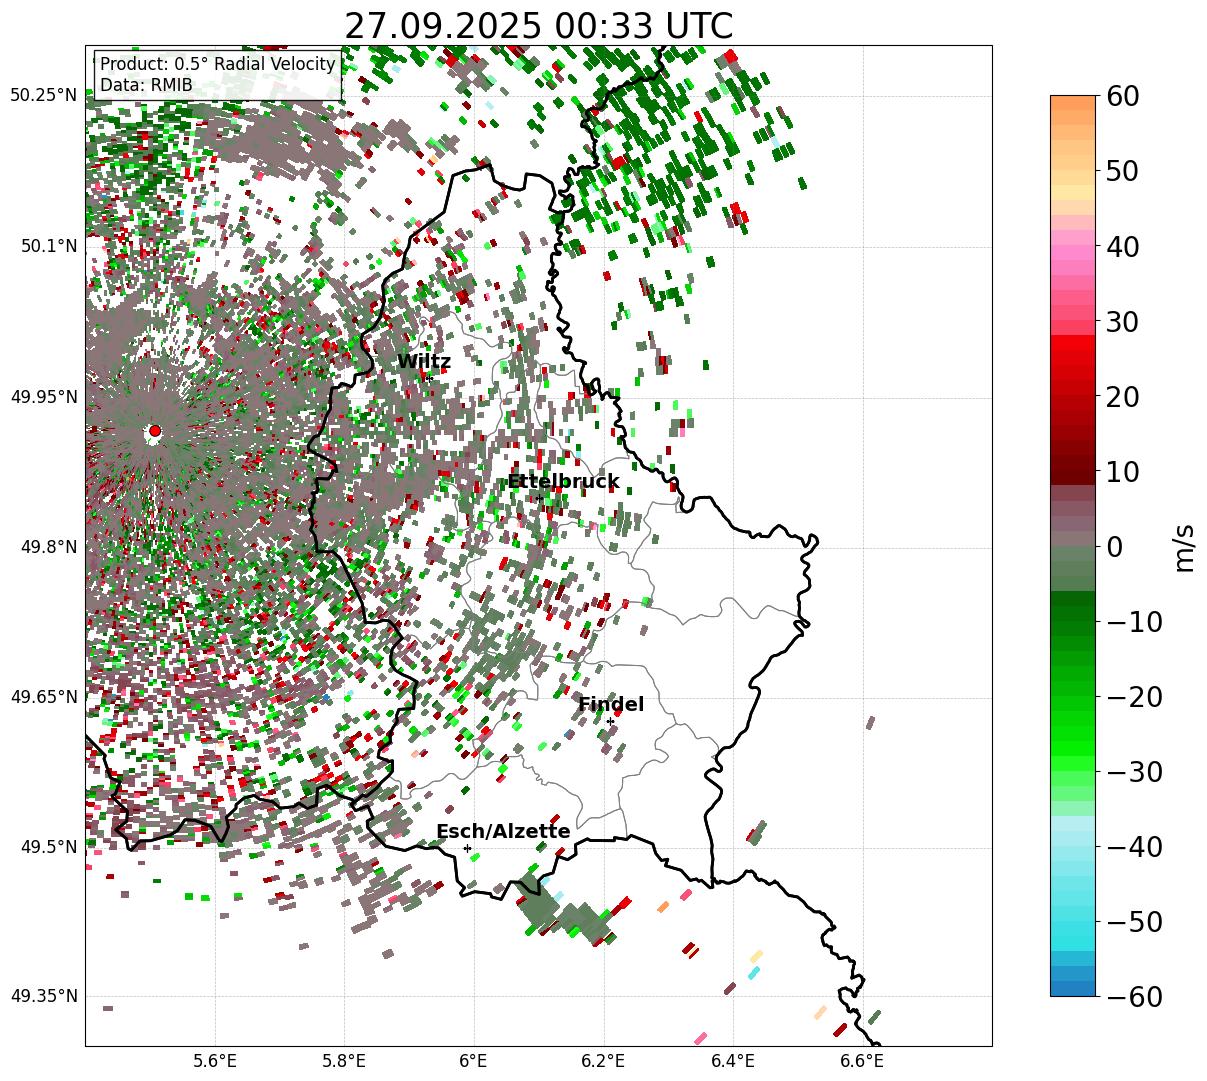The image size is (1207, 1081).
Task: Click the colorbar label 20
Action: pos(1123,397)
